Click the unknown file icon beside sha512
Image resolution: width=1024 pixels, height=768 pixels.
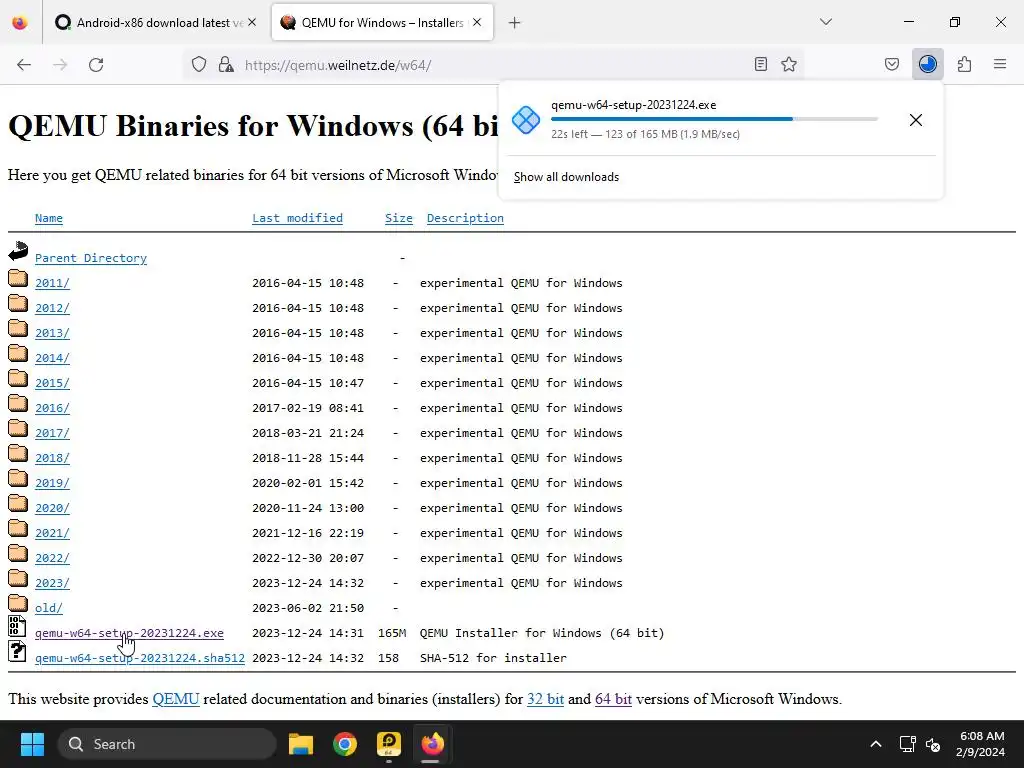[18, 651]
